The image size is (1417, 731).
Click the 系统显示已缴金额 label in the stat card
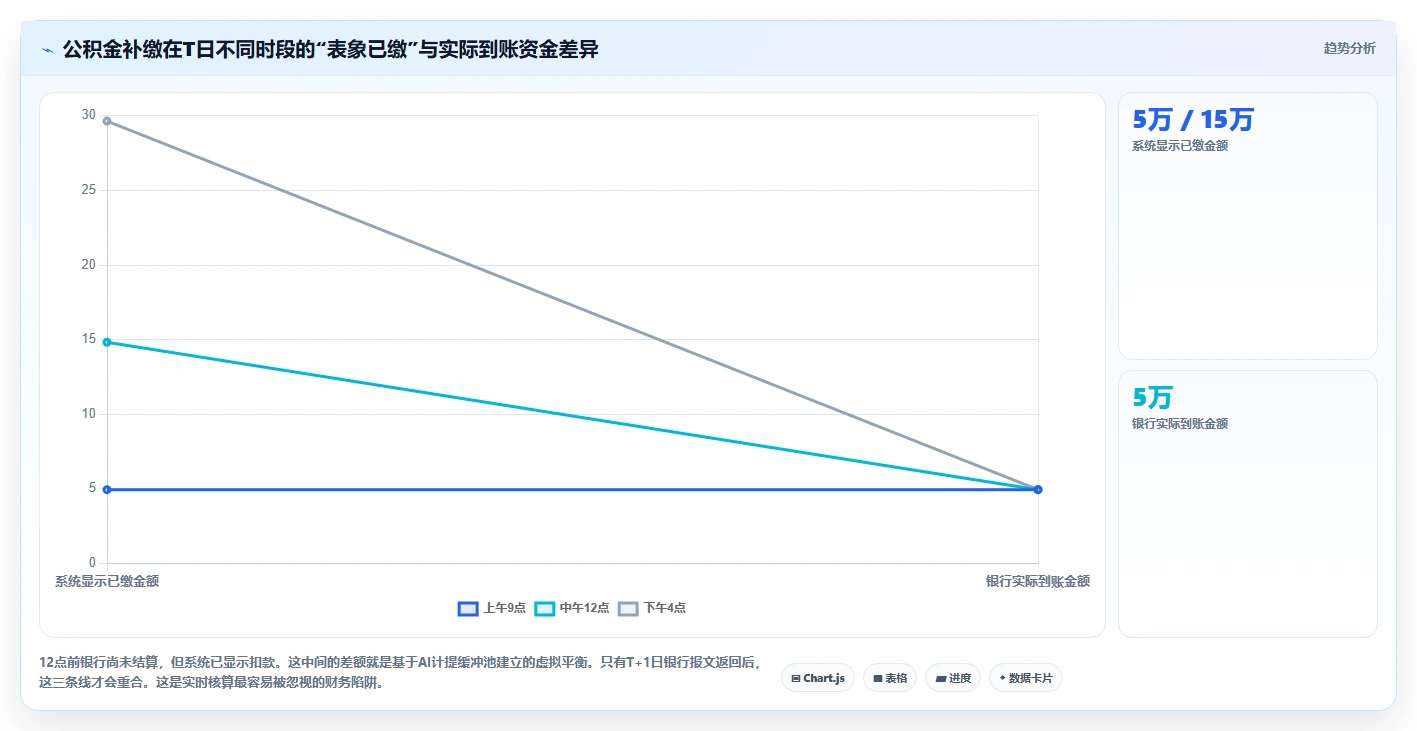click(1180, 146)
